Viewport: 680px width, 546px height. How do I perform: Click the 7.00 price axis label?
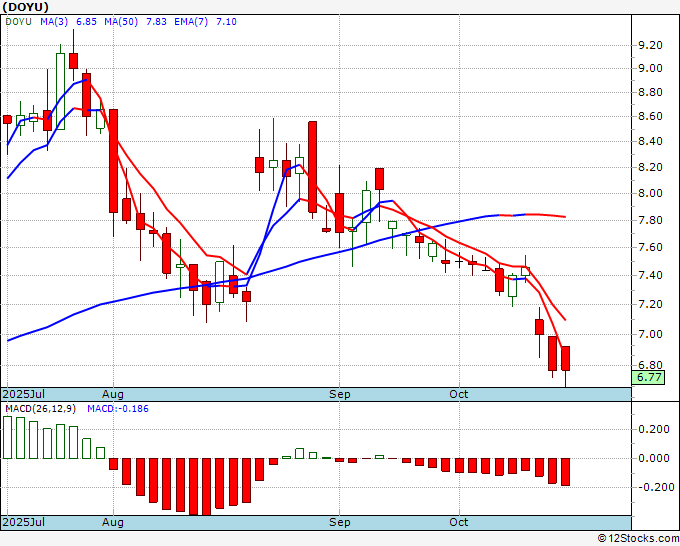650,334
